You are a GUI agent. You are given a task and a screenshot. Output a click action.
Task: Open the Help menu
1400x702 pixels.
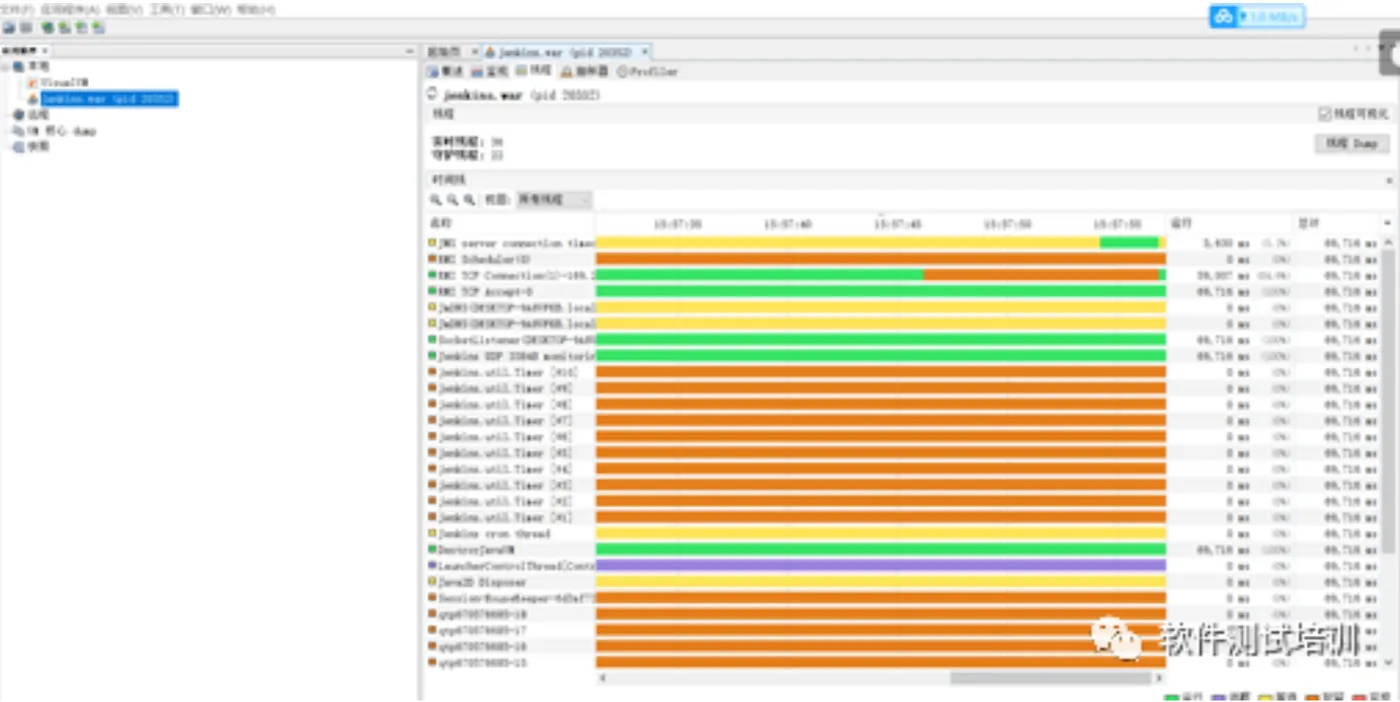click(255, 9)
